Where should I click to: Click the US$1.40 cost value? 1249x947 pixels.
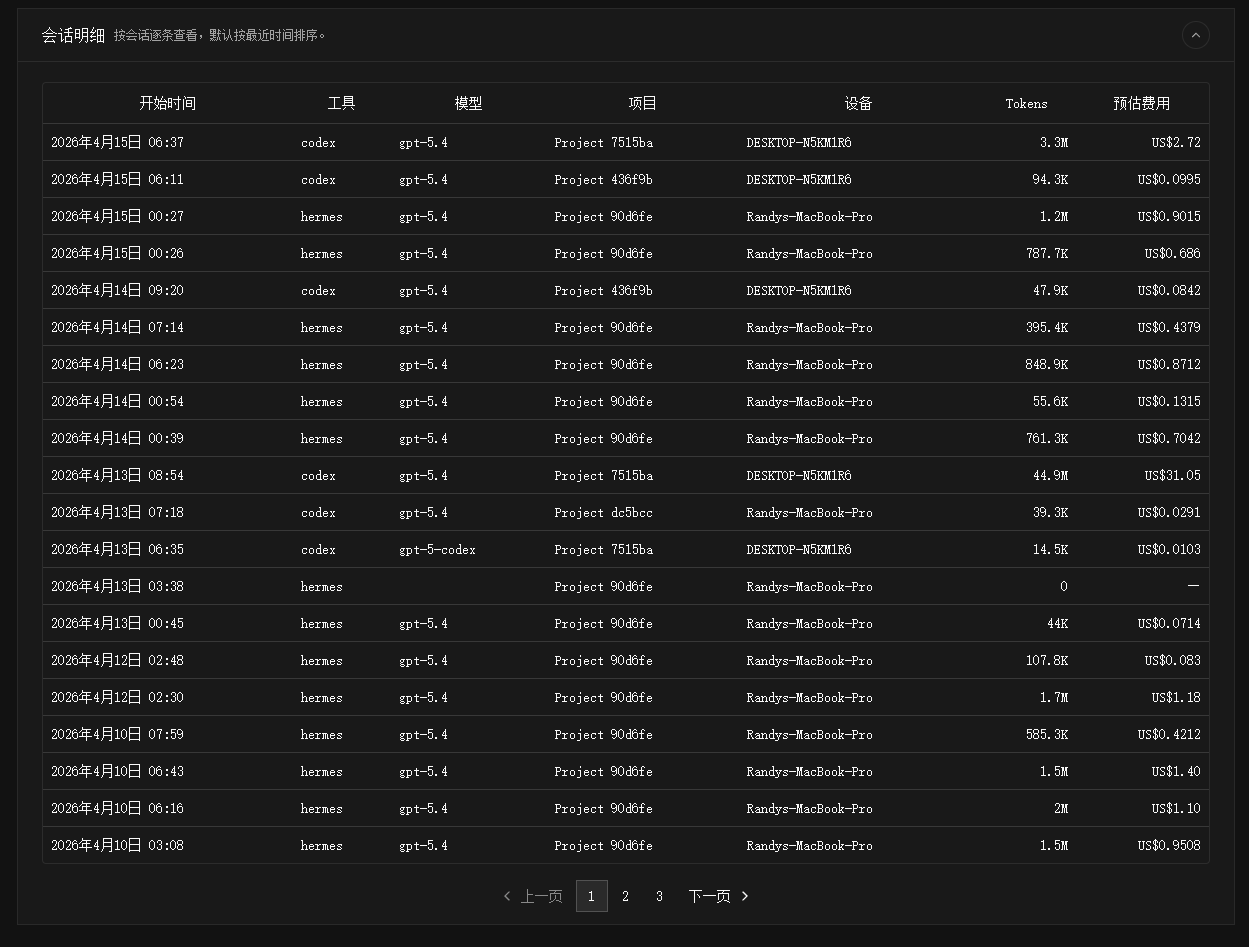(1176, 771)
